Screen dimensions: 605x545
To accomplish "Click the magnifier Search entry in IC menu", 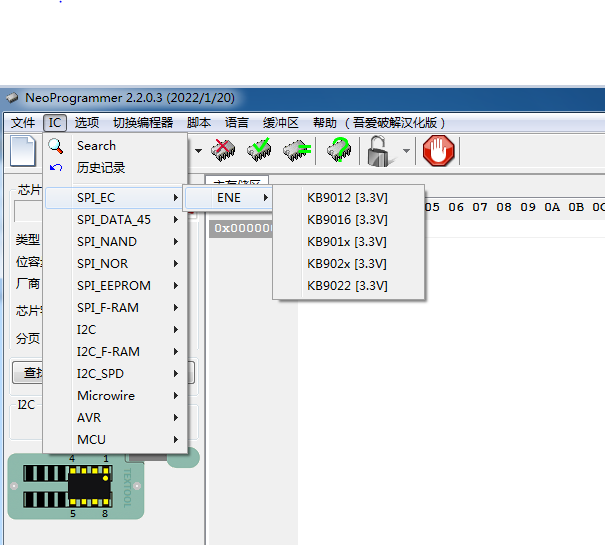I will click(x=96, y=146).
